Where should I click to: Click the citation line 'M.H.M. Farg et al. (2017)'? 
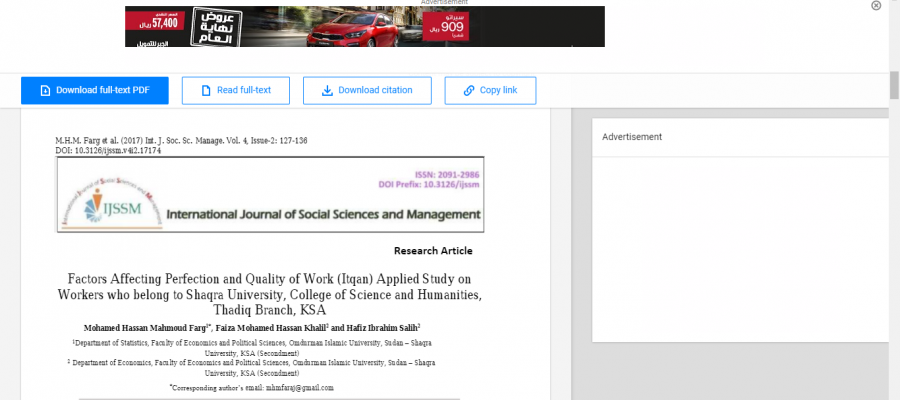181,141
